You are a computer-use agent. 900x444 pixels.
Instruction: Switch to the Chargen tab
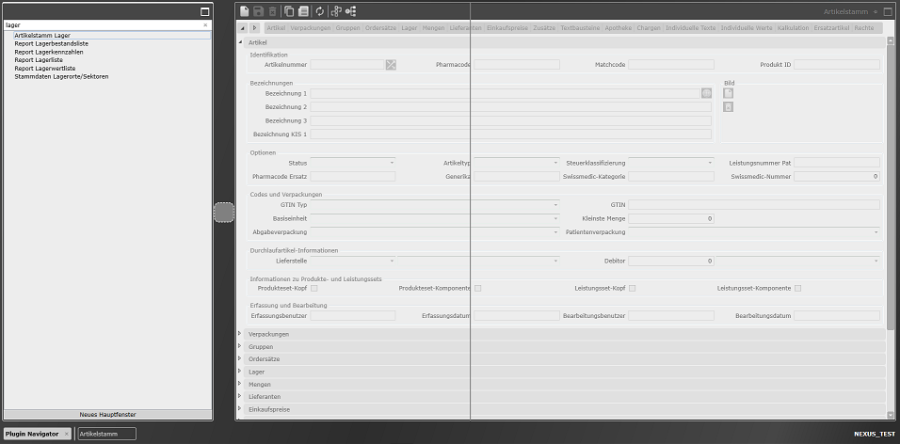(x=649, y=28)
